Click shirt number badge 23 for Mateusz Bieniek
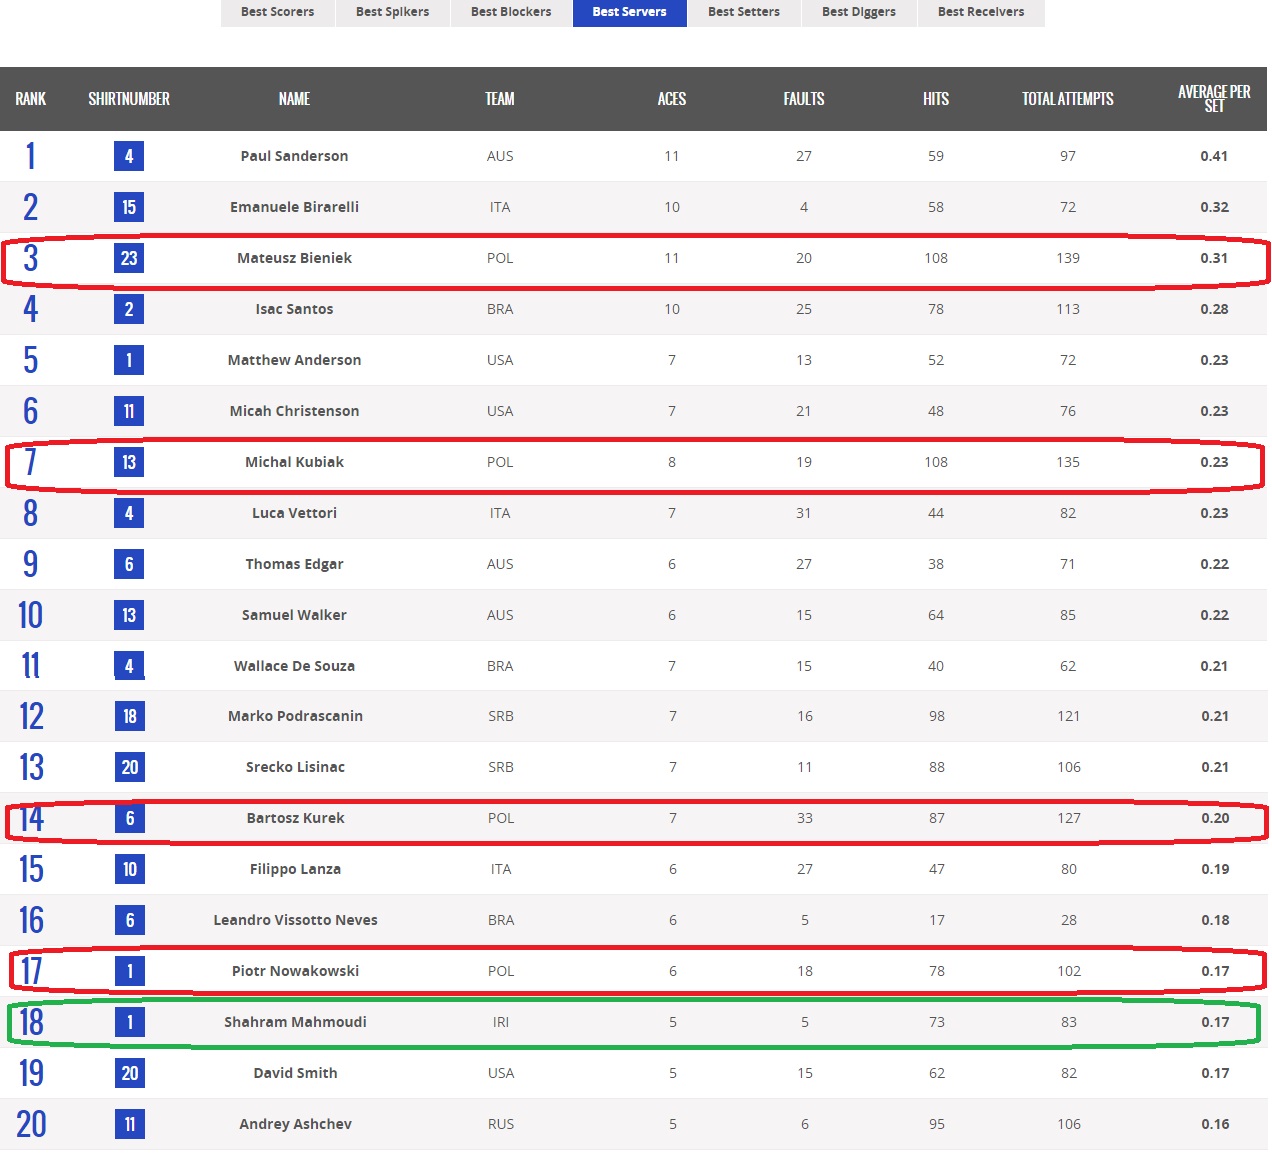1272x1156 pixels. point(129,258)
